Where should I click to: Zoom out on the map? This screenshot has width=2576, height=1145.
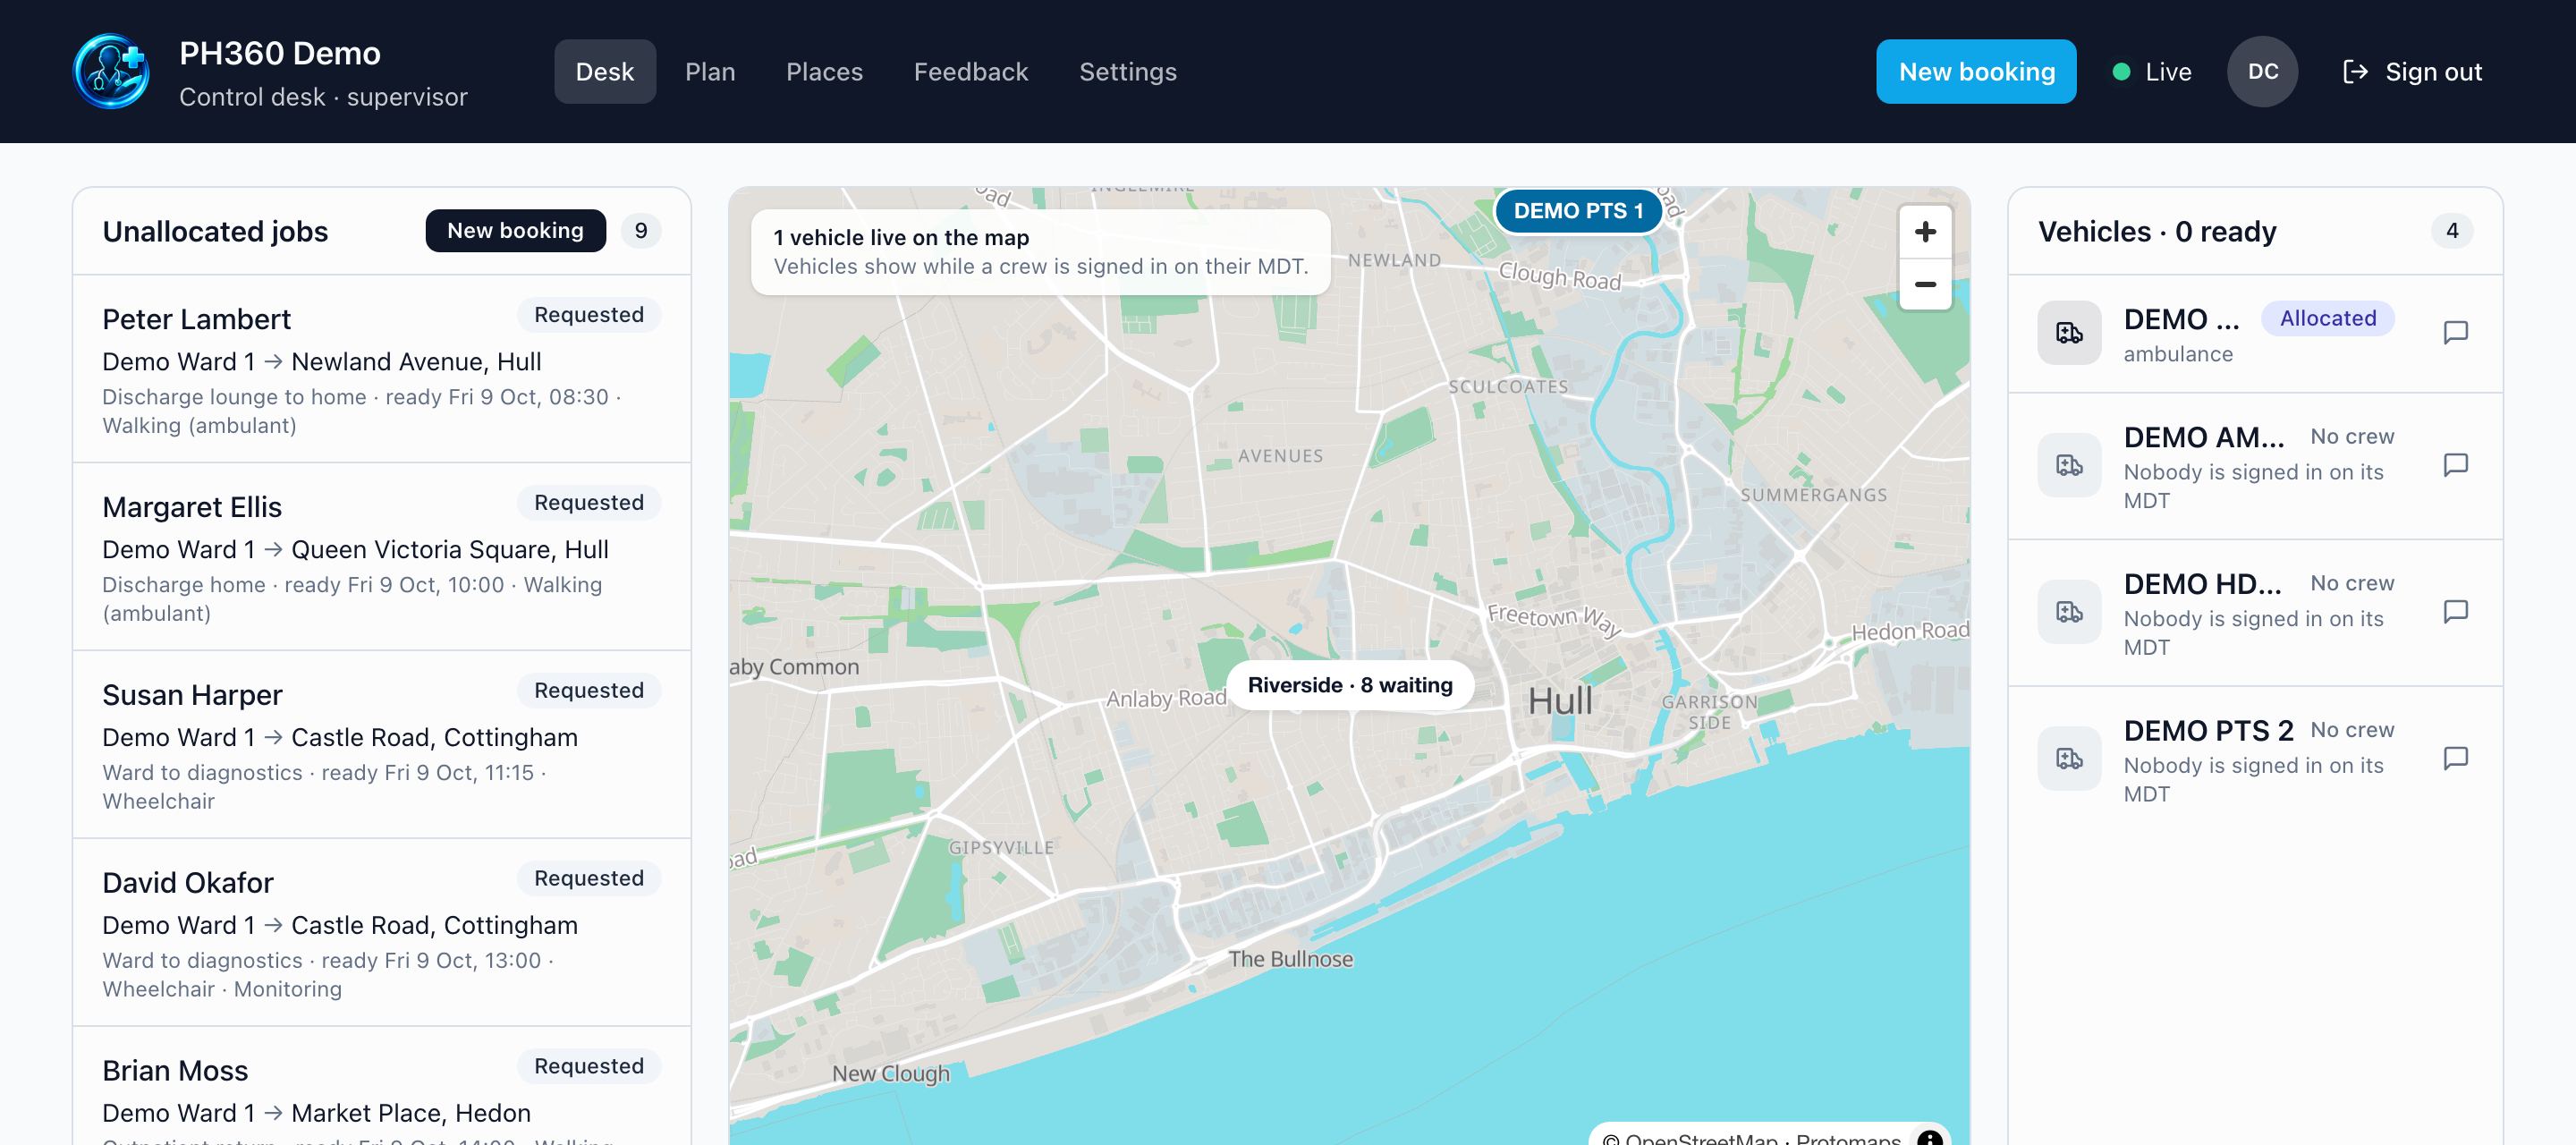tap(1924, 285)
